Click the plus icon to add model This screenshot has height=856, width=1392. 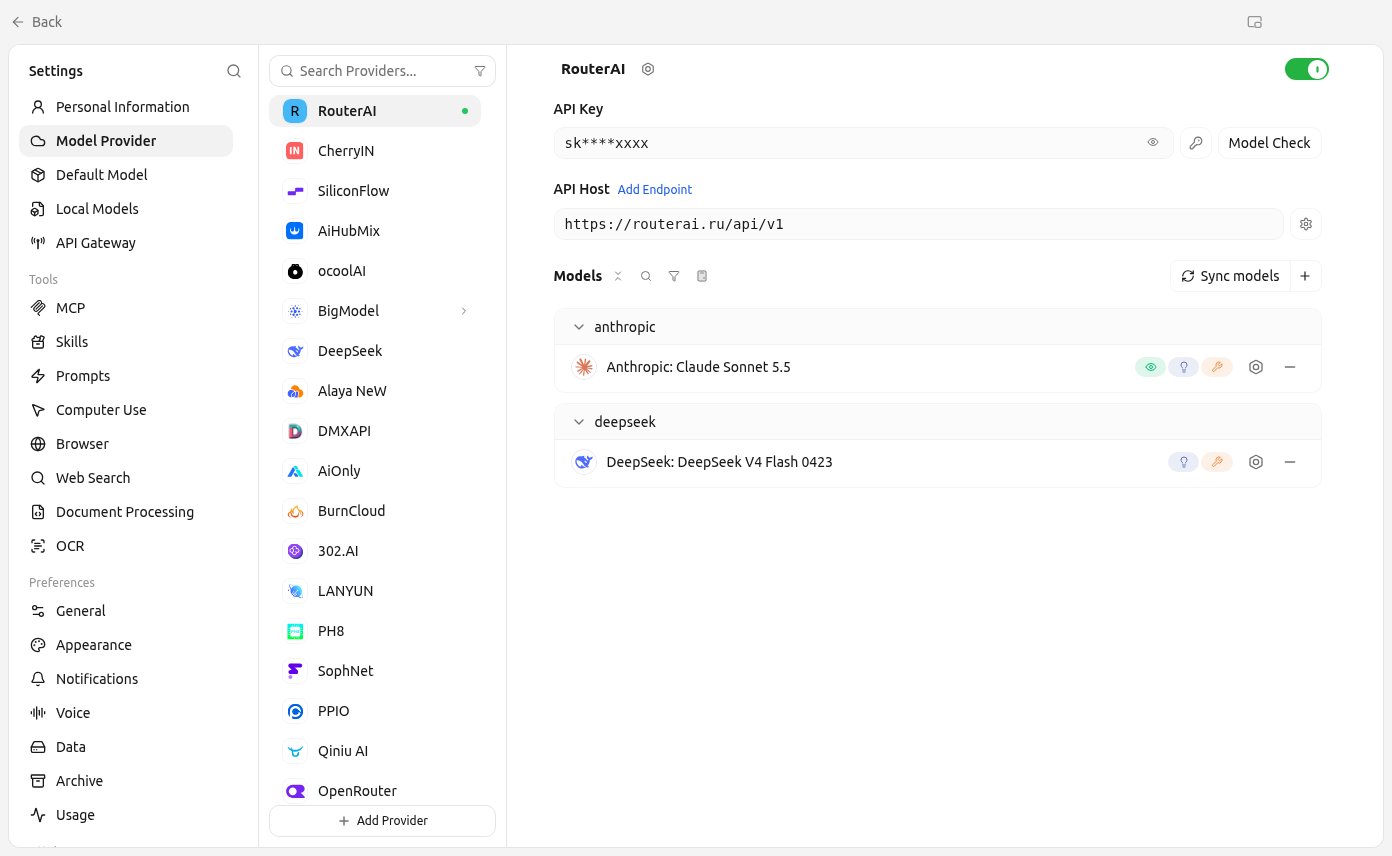1305,276
